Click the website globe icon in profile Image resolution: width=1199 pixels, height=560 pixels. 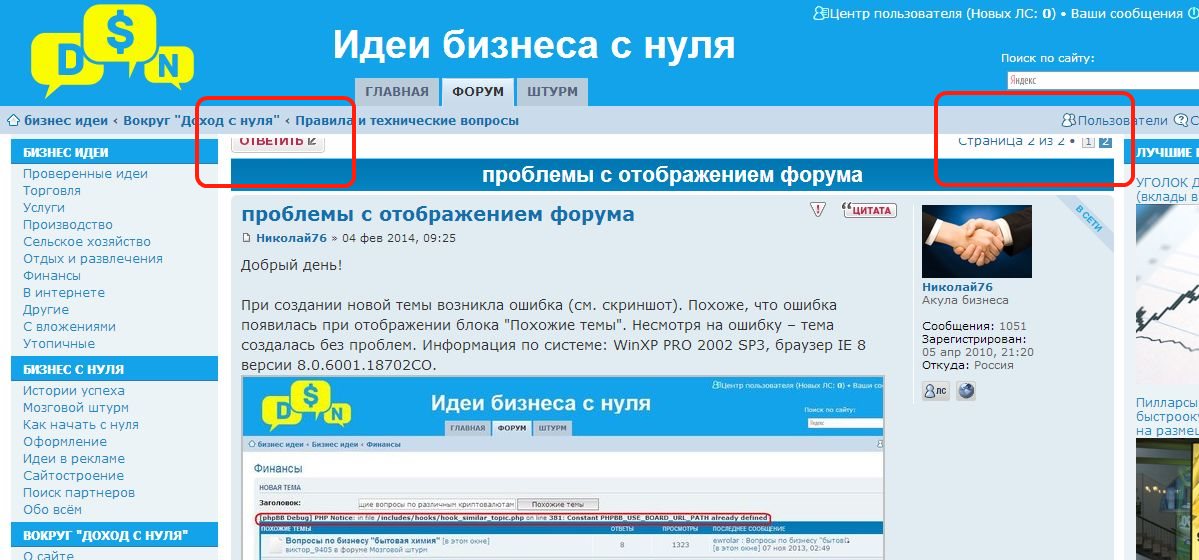966,391
